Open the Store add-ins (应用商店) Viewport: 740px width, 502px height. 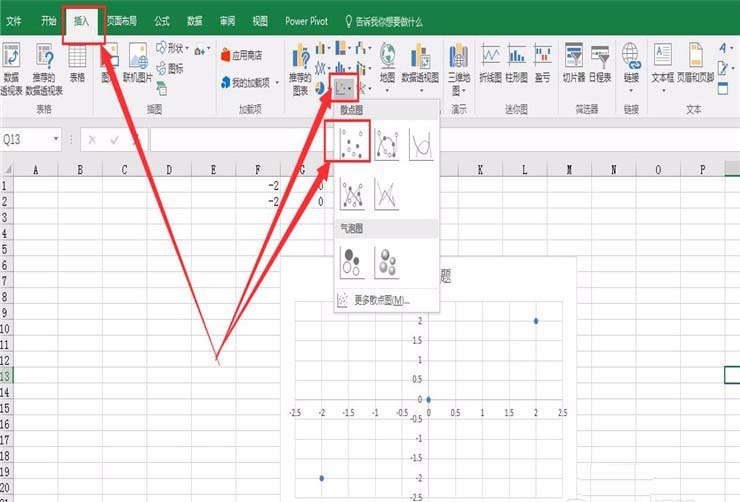pyautogui.click(x=241, y=55)
